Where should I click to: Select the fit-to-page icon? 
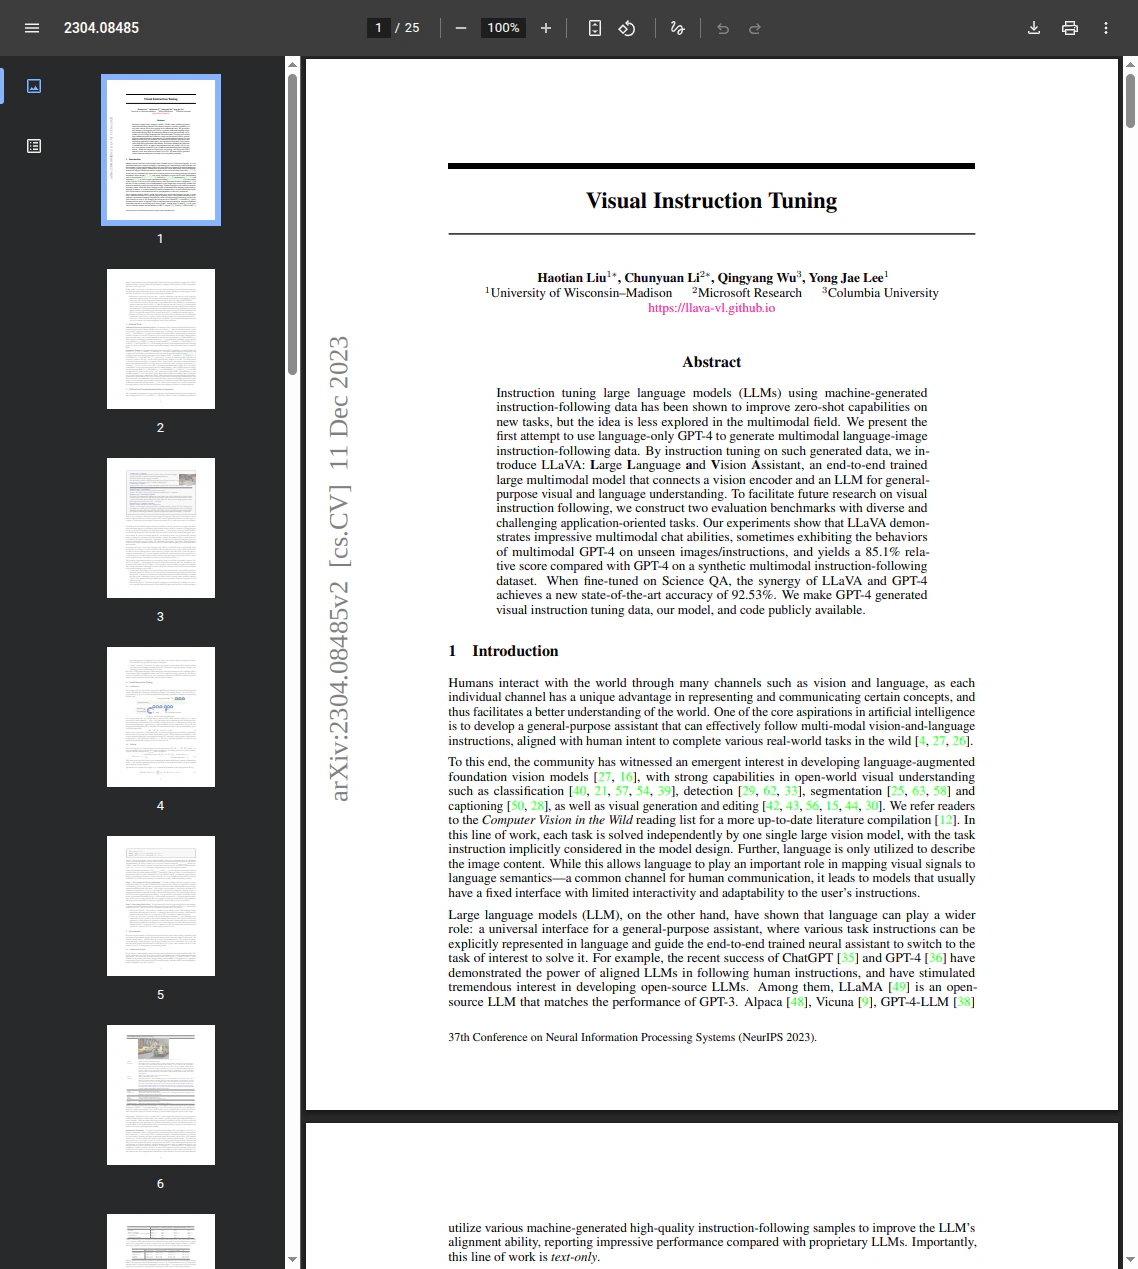(x=594, y=28)
